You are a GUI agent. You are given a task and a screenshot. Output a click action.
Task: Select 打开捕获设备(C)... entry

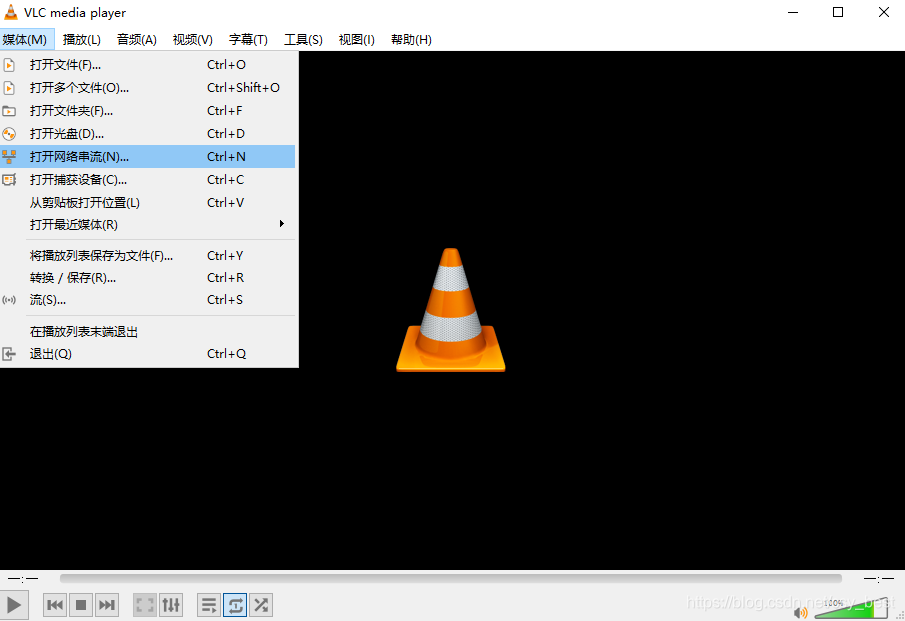(148, 179)
